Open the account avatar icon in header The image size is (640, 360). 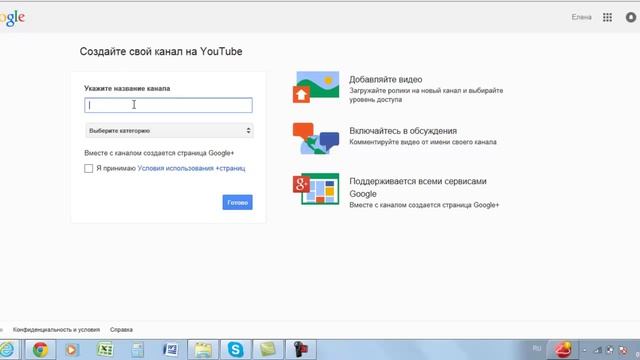[x=631, y=17]
